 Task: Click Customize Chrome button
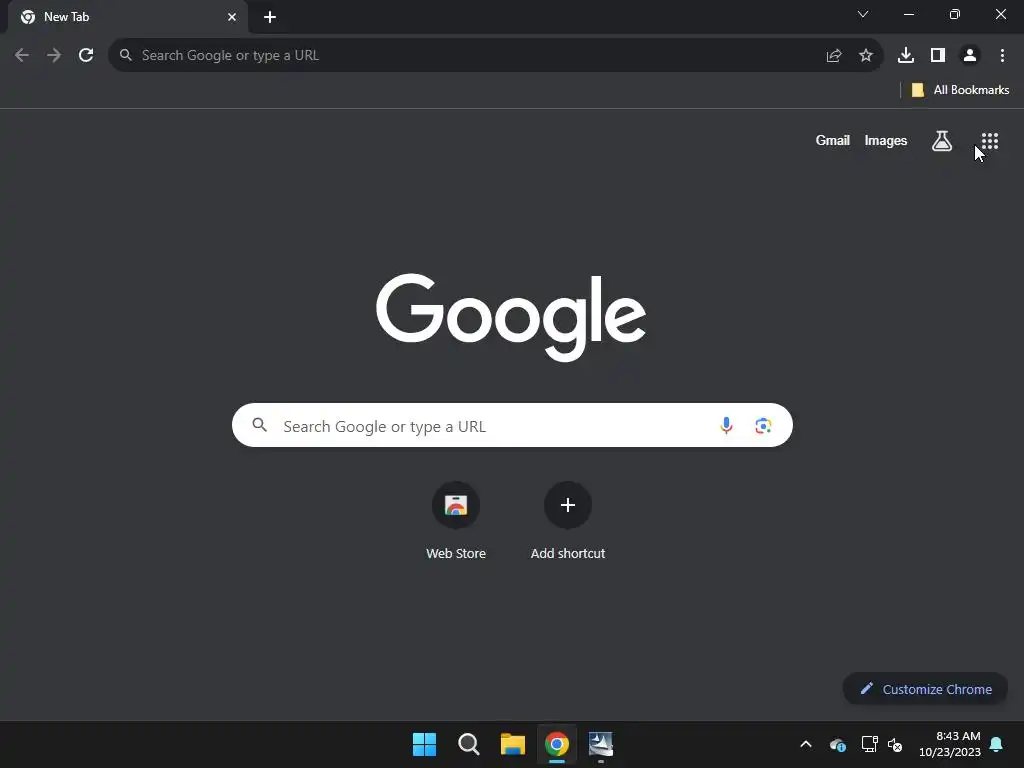pyautogui.click(x=925, y=689)
